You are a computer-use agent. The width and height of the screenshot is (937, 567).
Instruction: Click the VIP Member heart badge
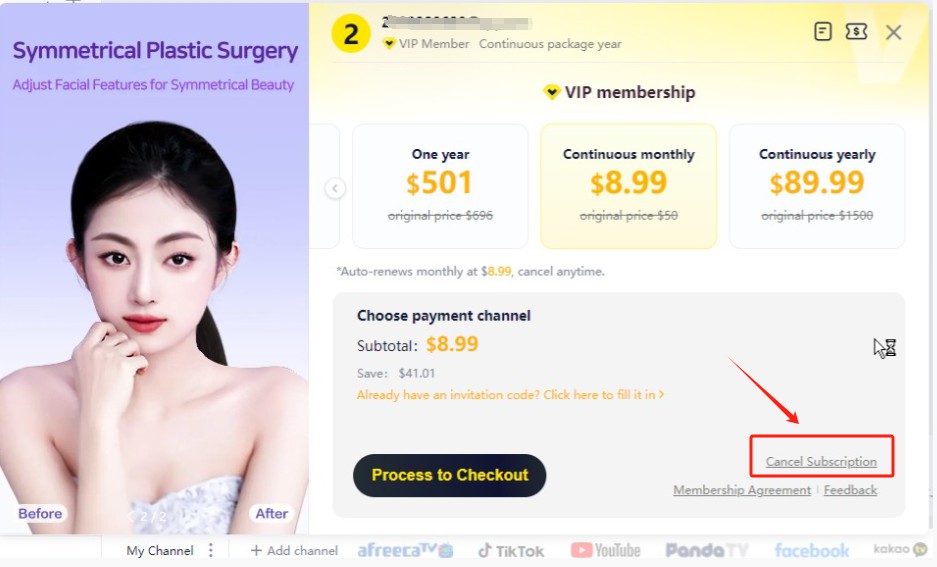pyautogui.click(x=389, y=44)
